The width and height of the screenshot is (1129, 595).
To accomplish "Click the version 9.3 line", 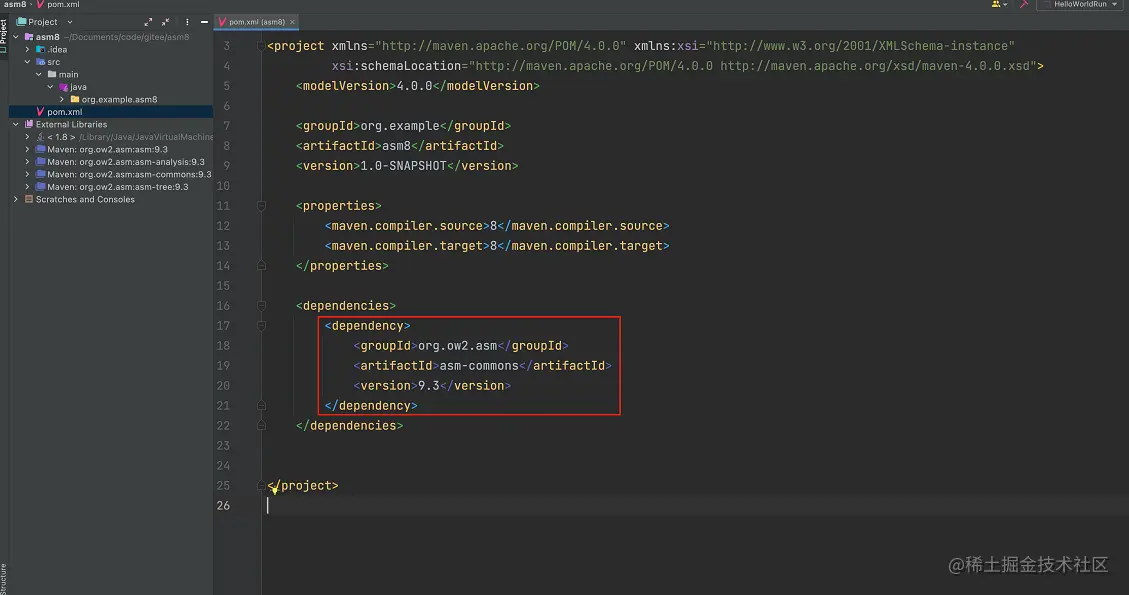I will click(x=432, y=386).
